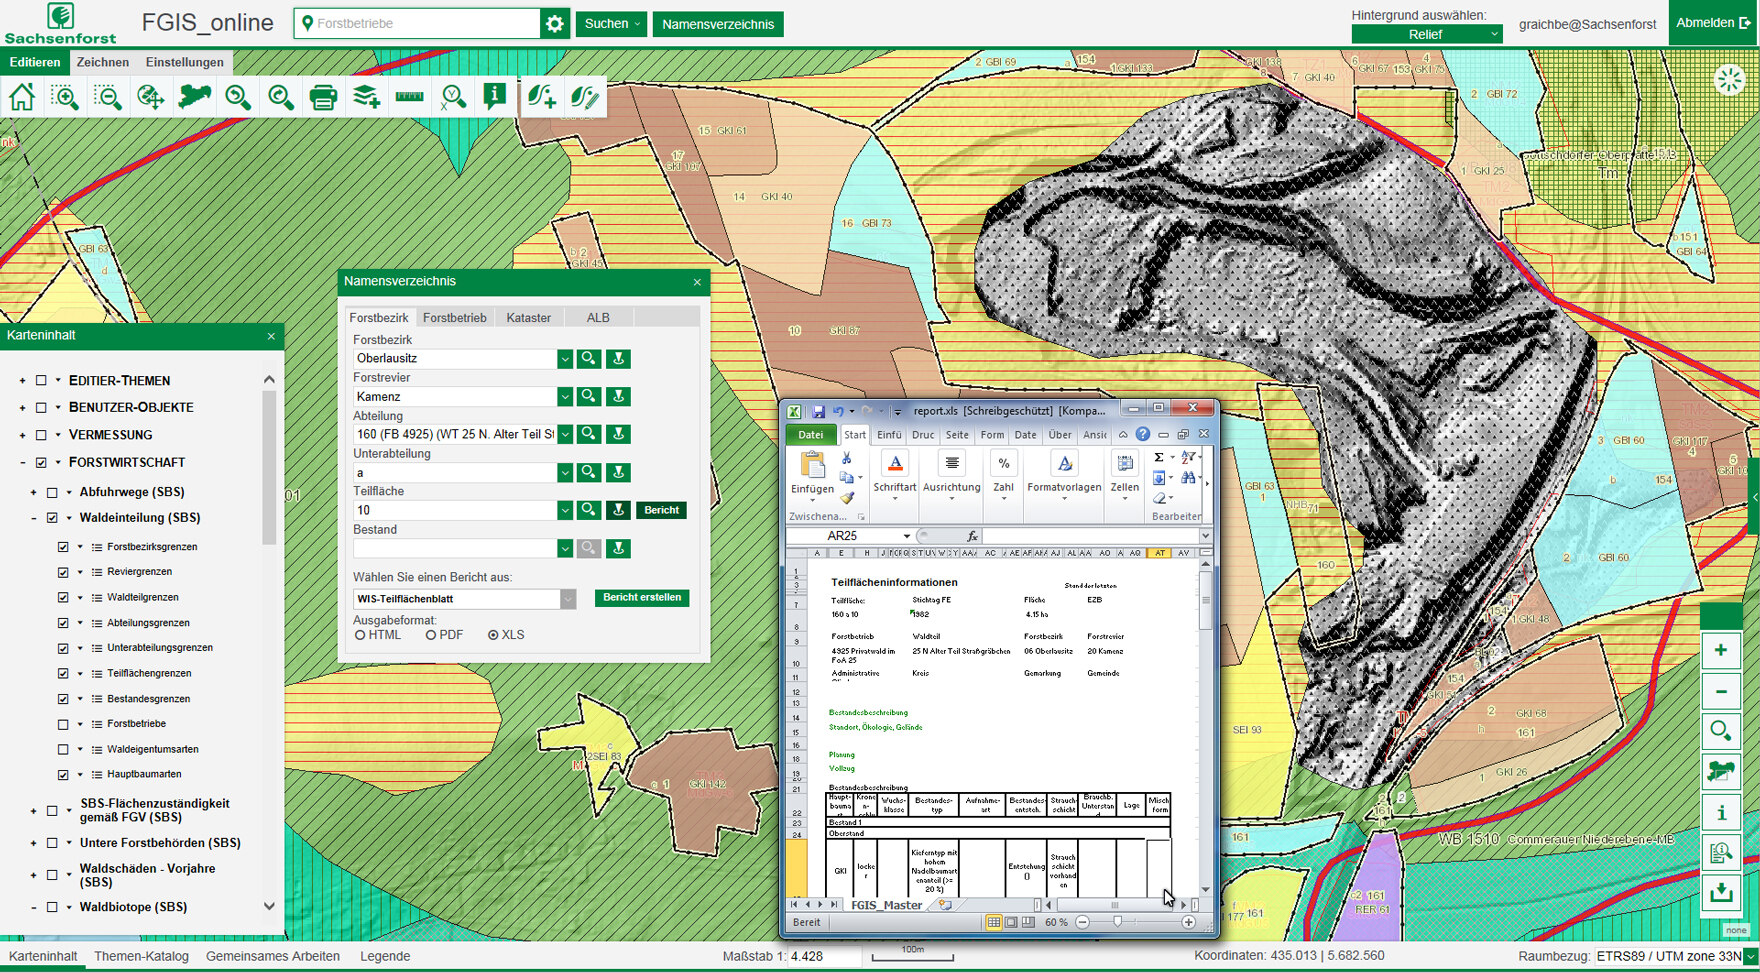Viewport: 1760px width, 973px height.
Task: Open the Hintergrund Relief dropdown
Action: 1426,33
